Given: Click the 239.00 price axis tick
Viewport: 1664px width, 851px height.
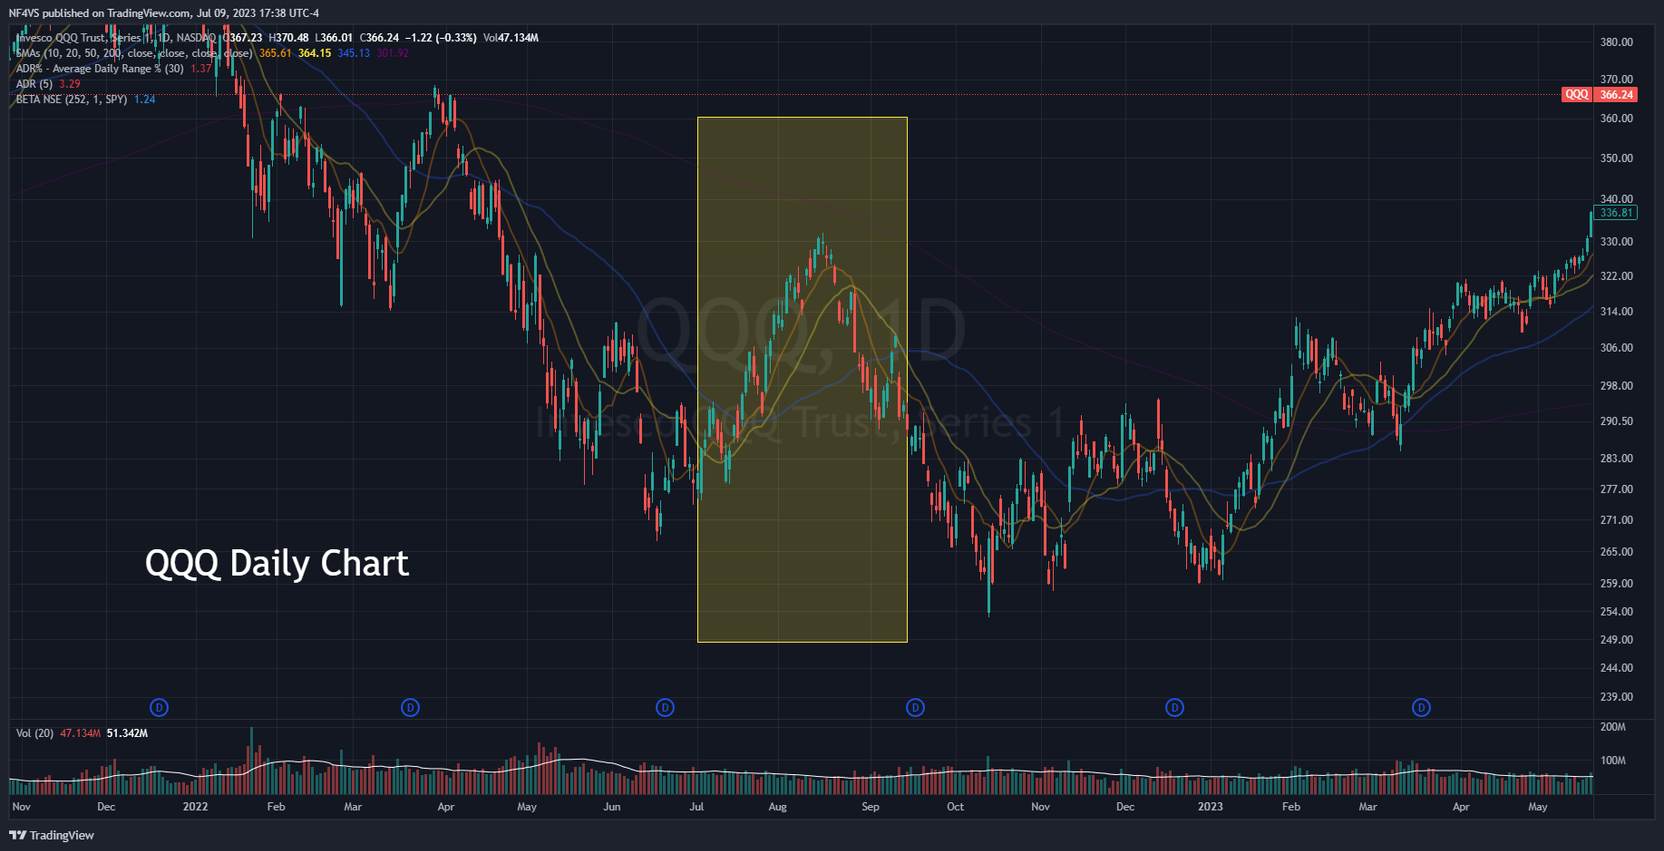Looking at the screenshot, I should pyautogui.click(x=1616, y=697).
